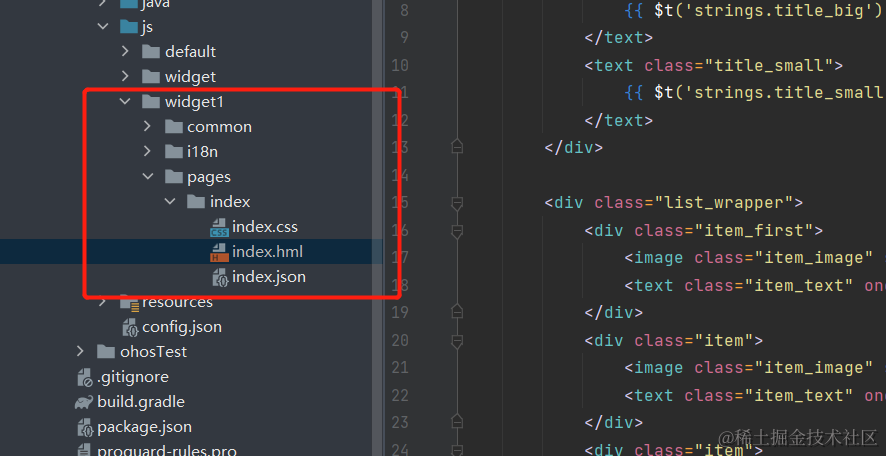This screenshot has width=886, height=456.
Task: Expand the resources folder chevron
Action: (103, 302)
